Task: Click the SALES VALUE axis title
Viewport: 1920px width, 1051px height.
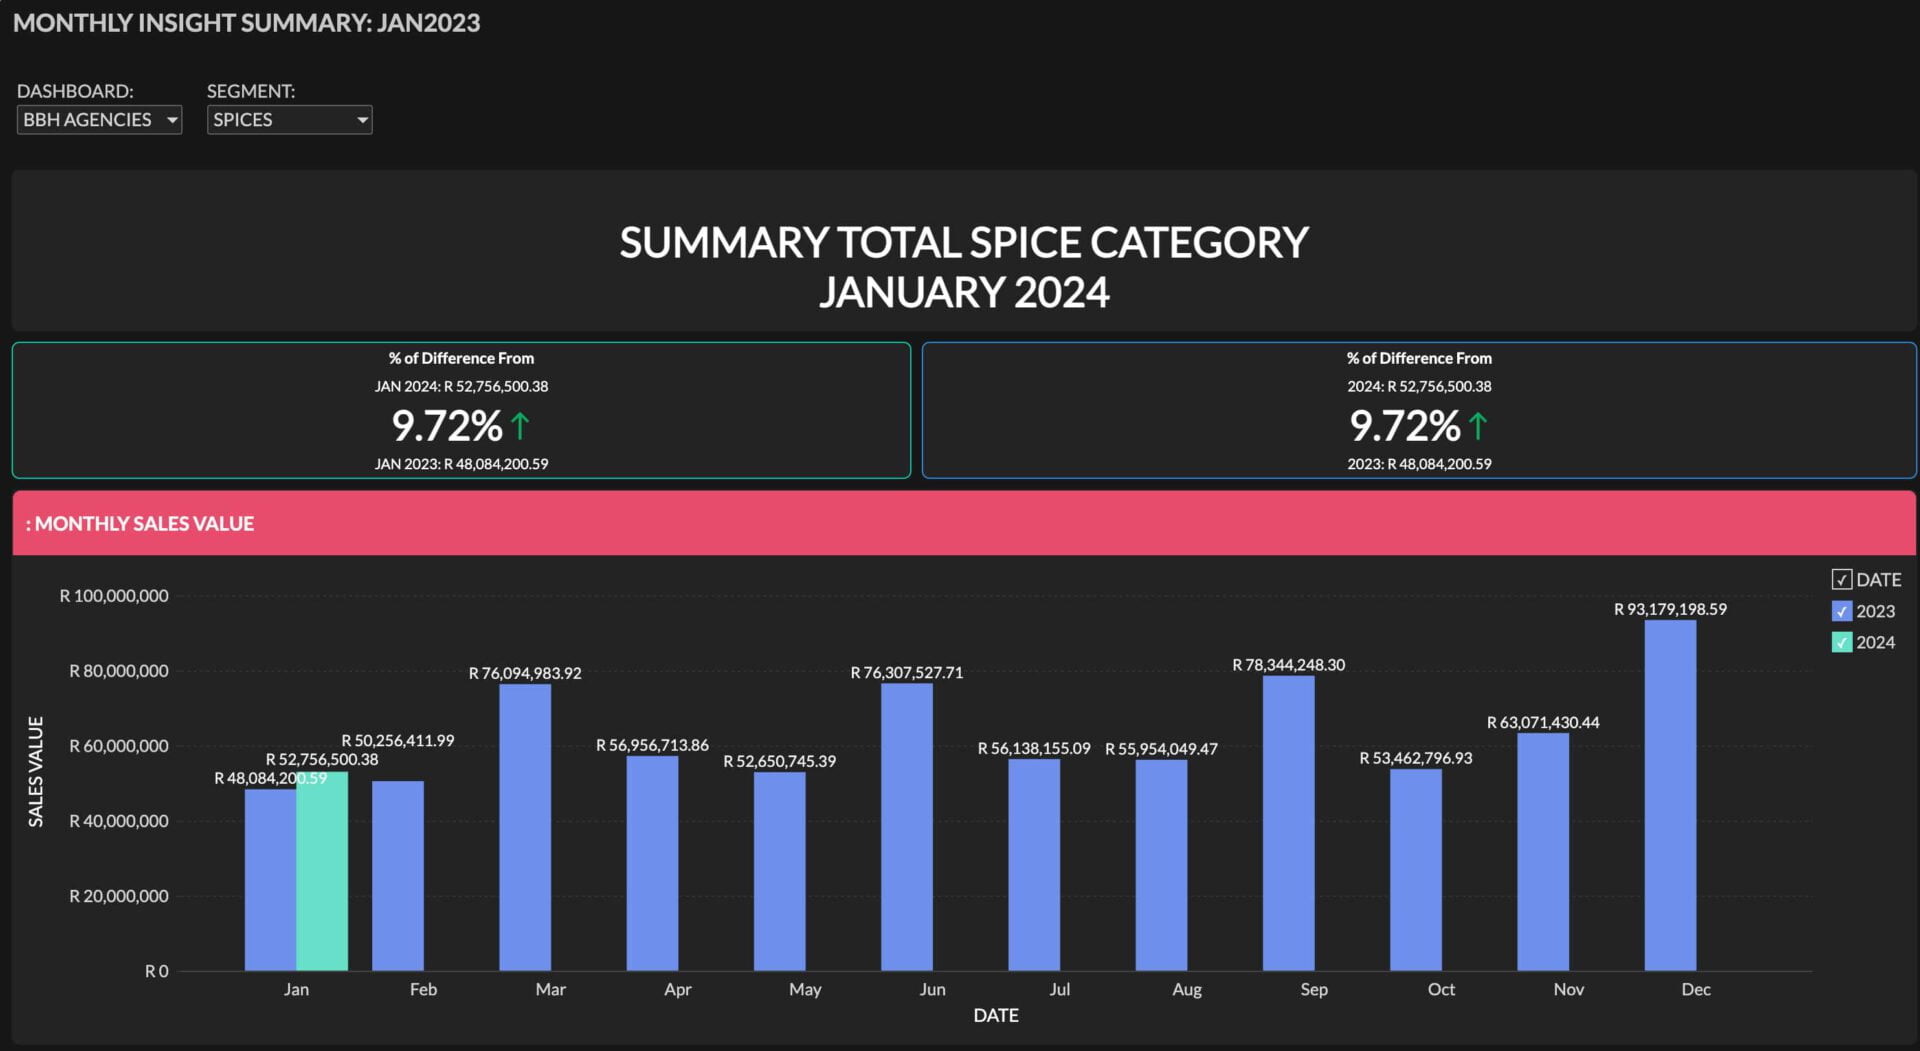Action: click(36, 772)
